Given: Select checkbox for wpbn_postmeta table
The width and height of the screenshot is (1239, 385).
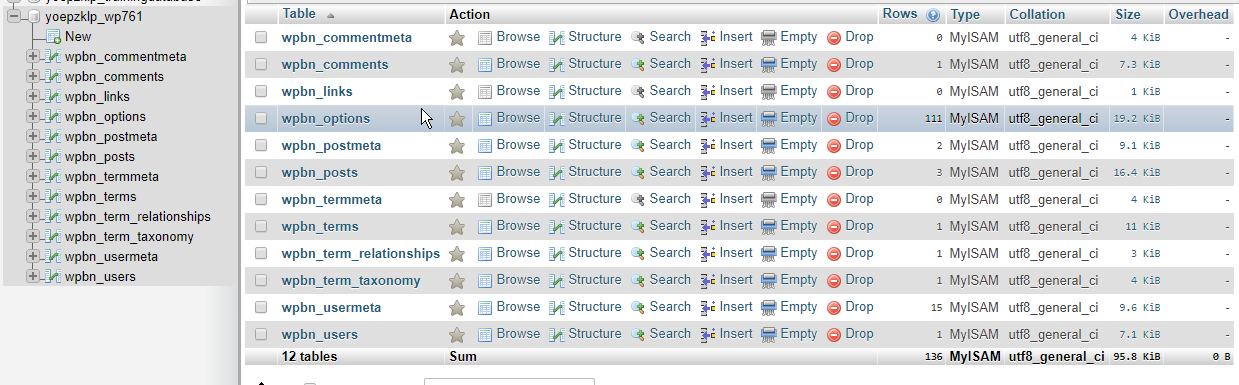Looking at the screenshot, I should [x=261, y=145].
